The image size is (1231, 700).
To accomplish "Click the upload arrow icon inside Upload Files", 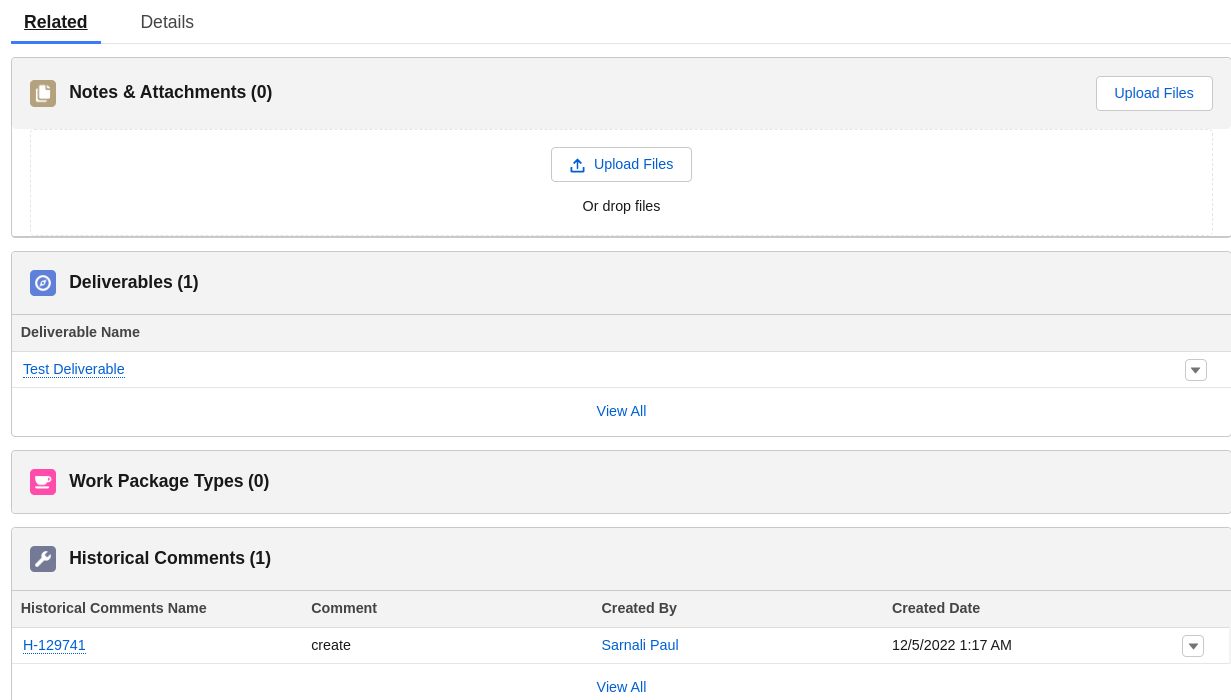I will click(577, 164).
